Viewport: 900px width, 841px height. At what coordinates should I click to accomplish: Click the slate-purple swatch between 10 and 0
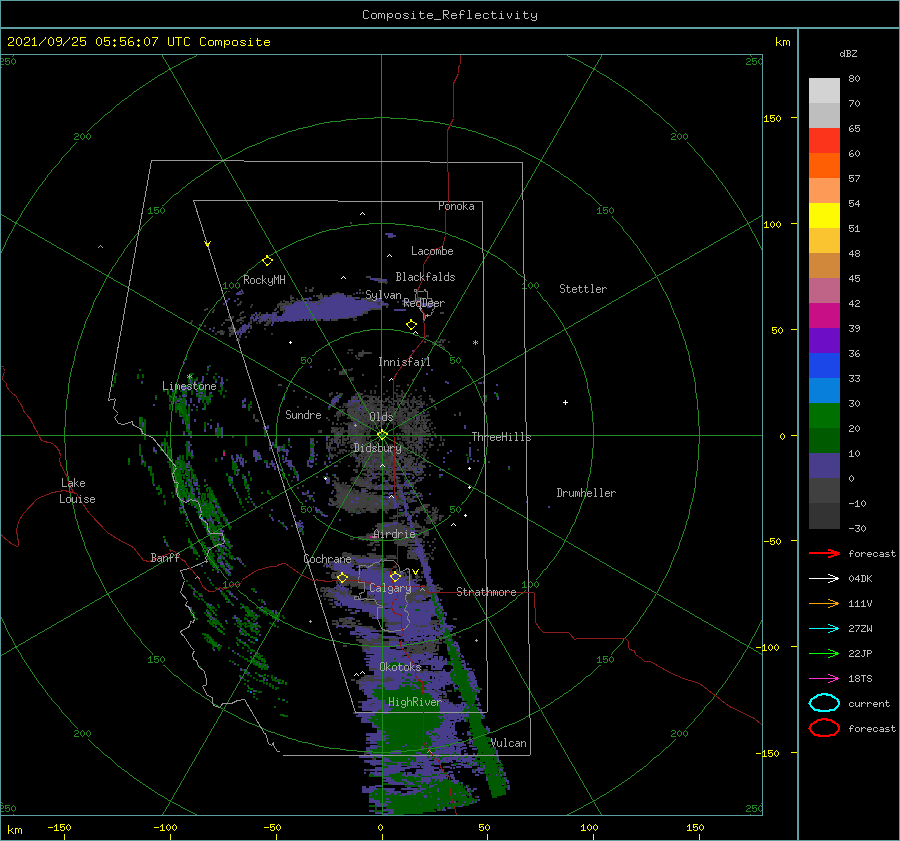(824, 466)
